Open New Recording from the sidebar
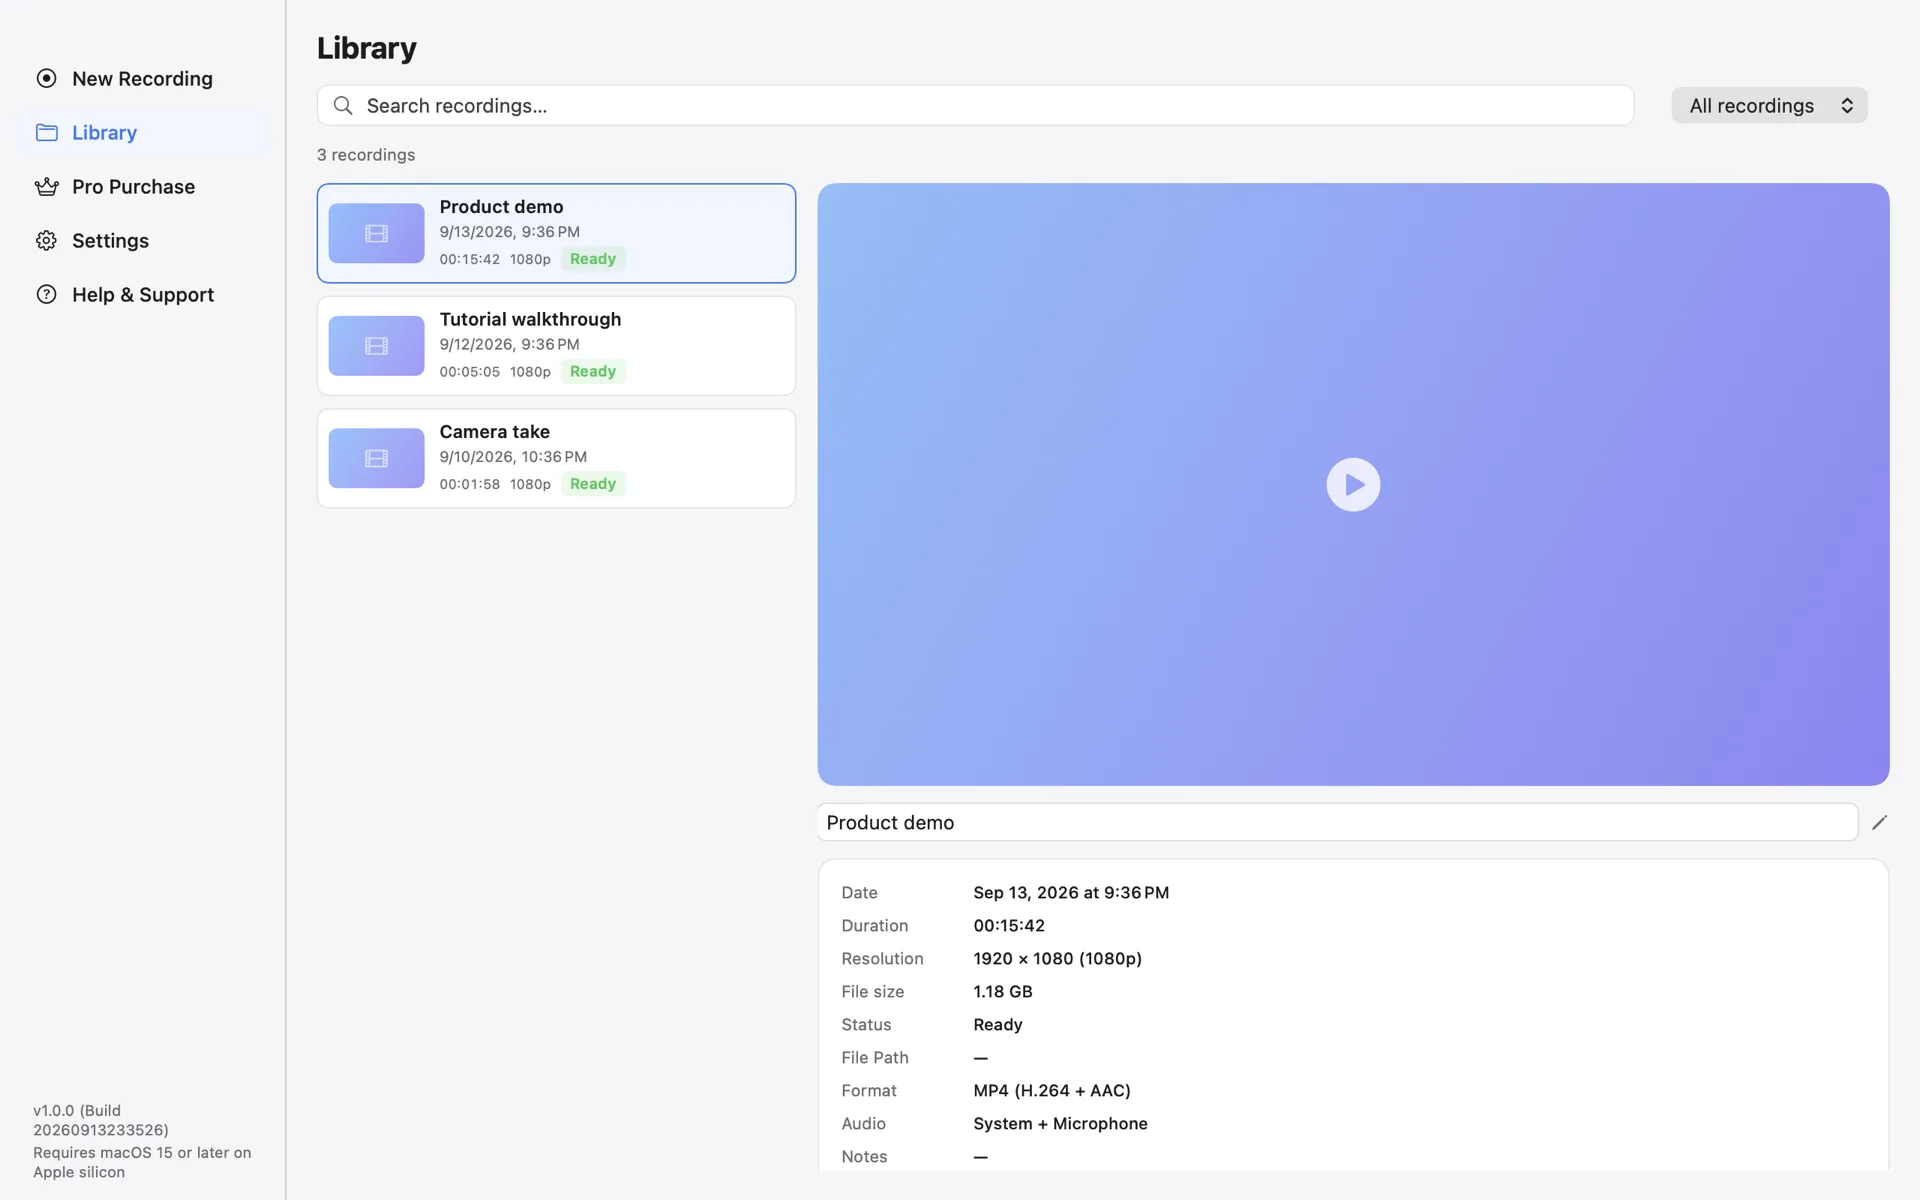This screenshot has height=1200, width=1920. [x=142, y=78]
